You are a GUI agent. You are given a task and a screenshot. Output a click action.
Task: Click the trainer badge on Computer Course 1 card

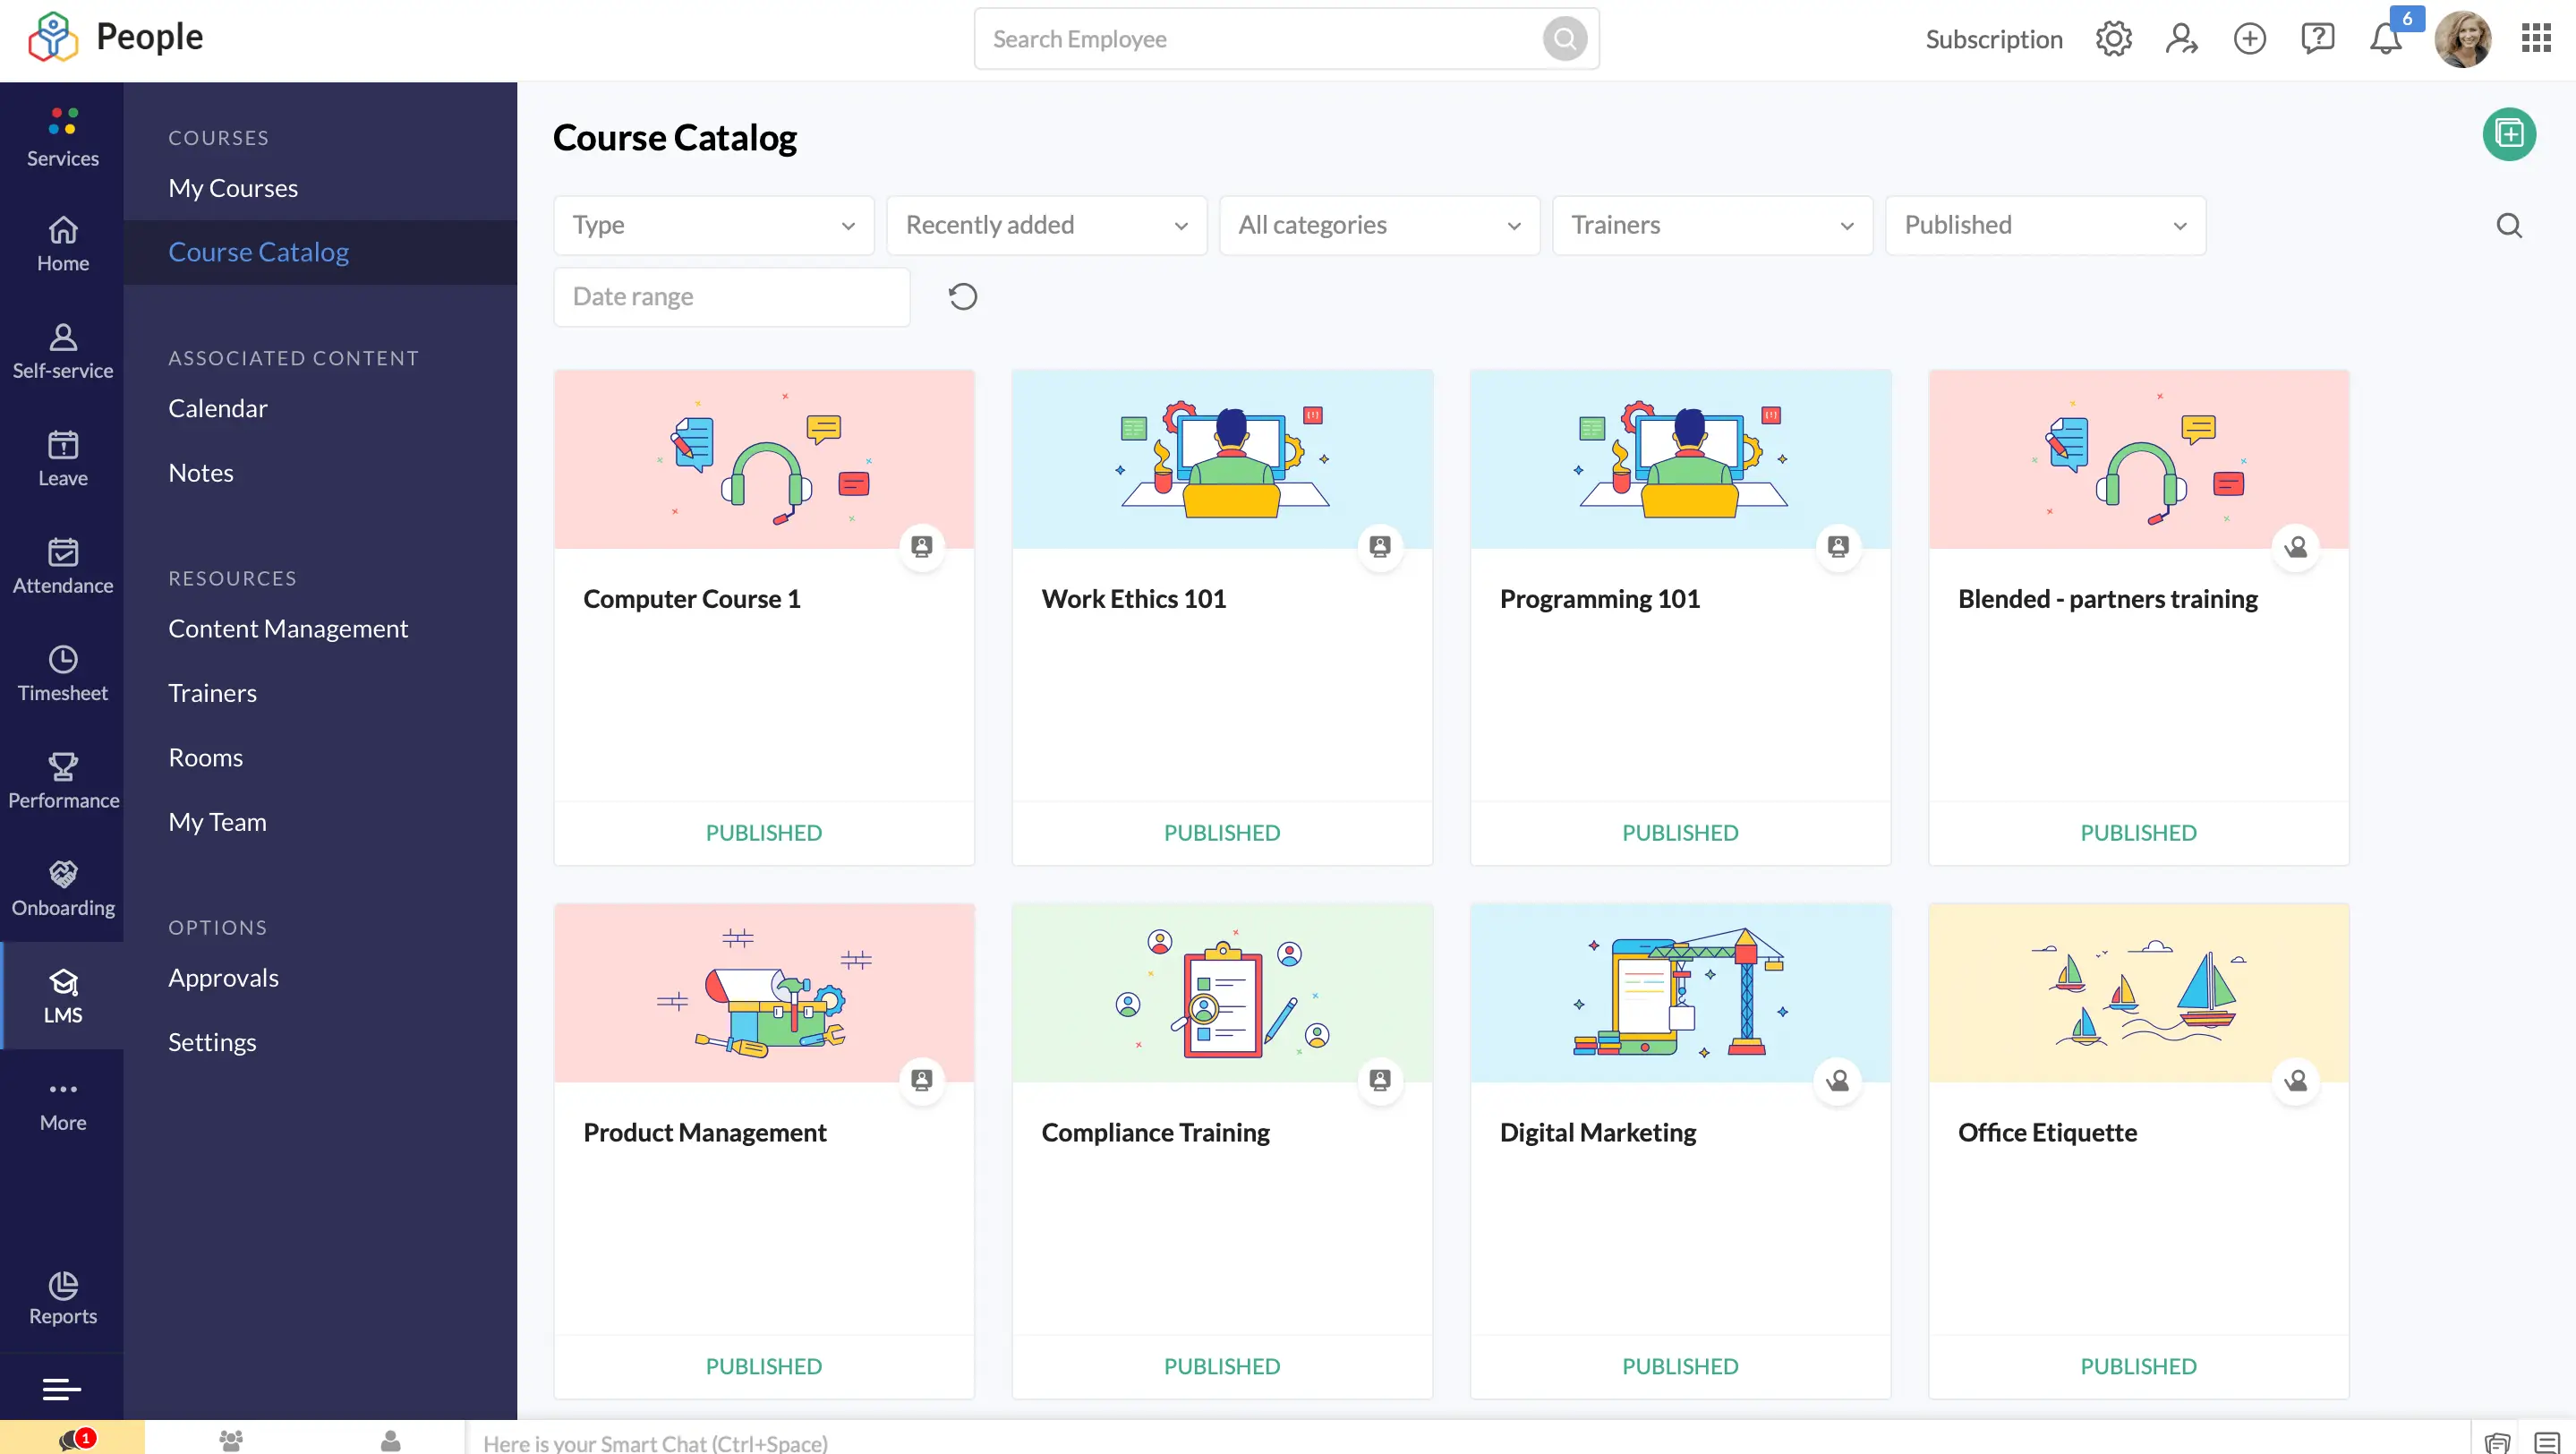(x=921, y=545)
